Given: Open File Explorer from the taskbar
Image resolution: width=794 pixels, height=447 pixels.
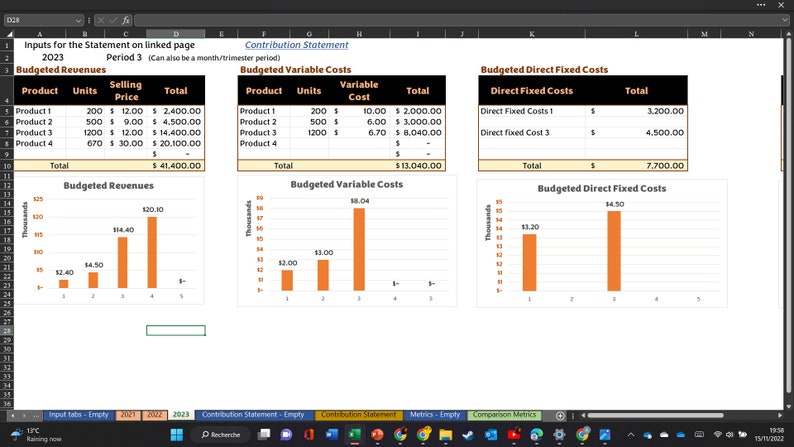Looking at the screenshot, I should tap(446, 434).
